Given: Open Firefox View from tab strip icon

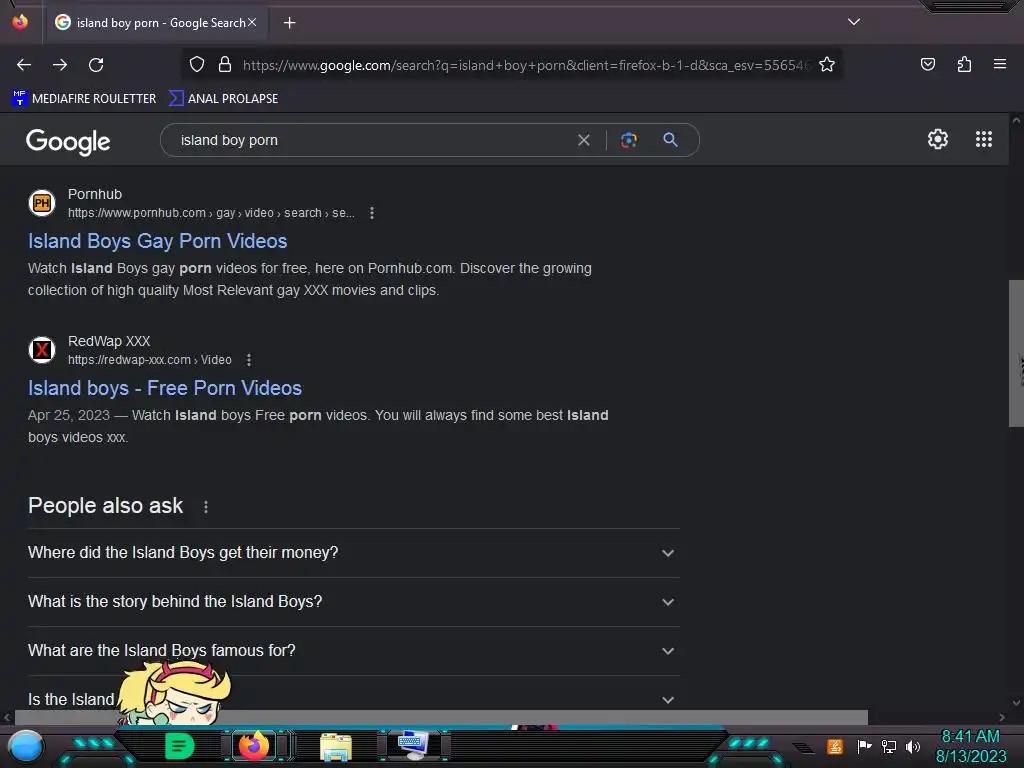Looking at the screenshot, I should (x=20, y=22).
